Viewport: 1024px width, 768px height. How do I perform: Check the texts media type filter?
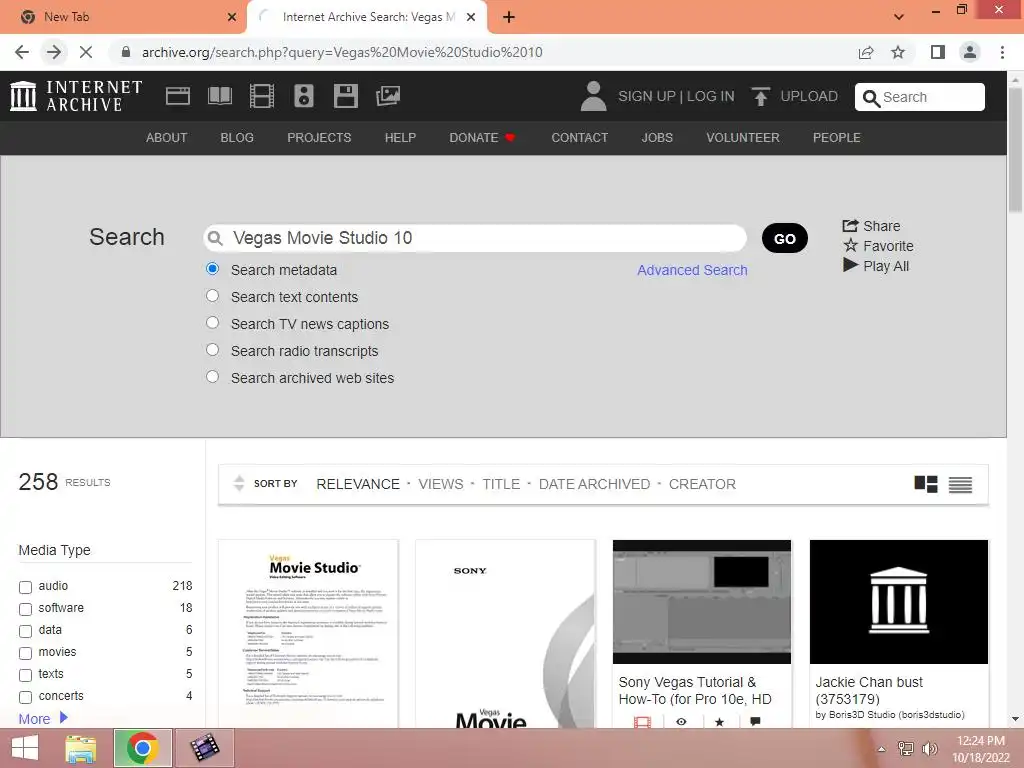25,675
